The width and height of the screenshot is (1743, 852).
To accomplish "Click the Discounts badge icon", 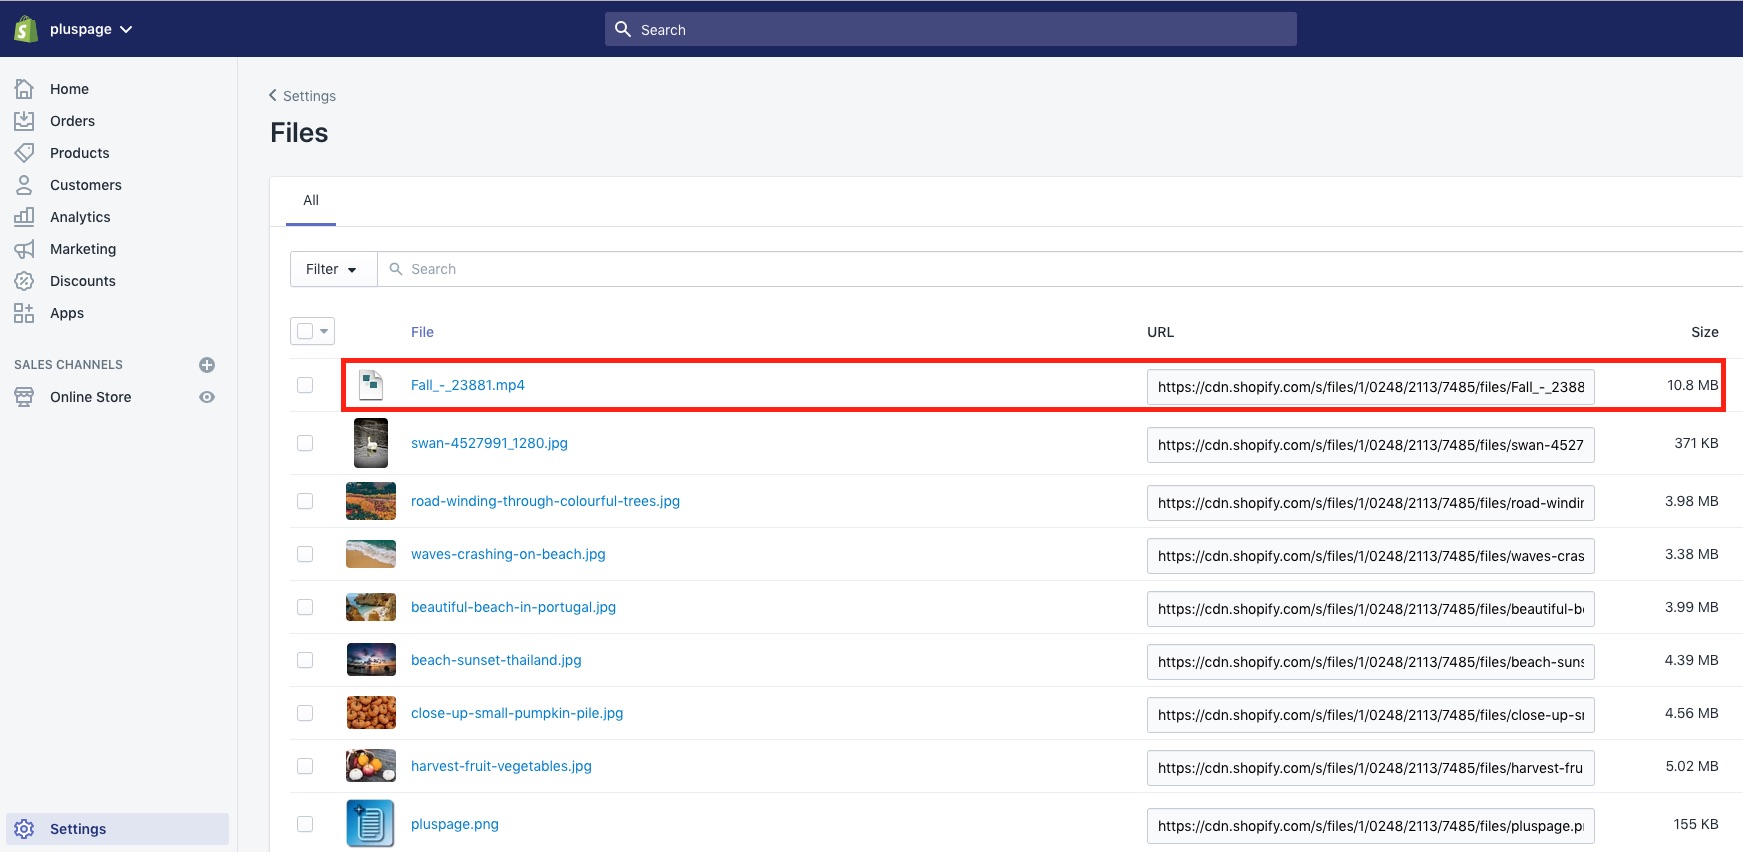I will click(24, 281).
